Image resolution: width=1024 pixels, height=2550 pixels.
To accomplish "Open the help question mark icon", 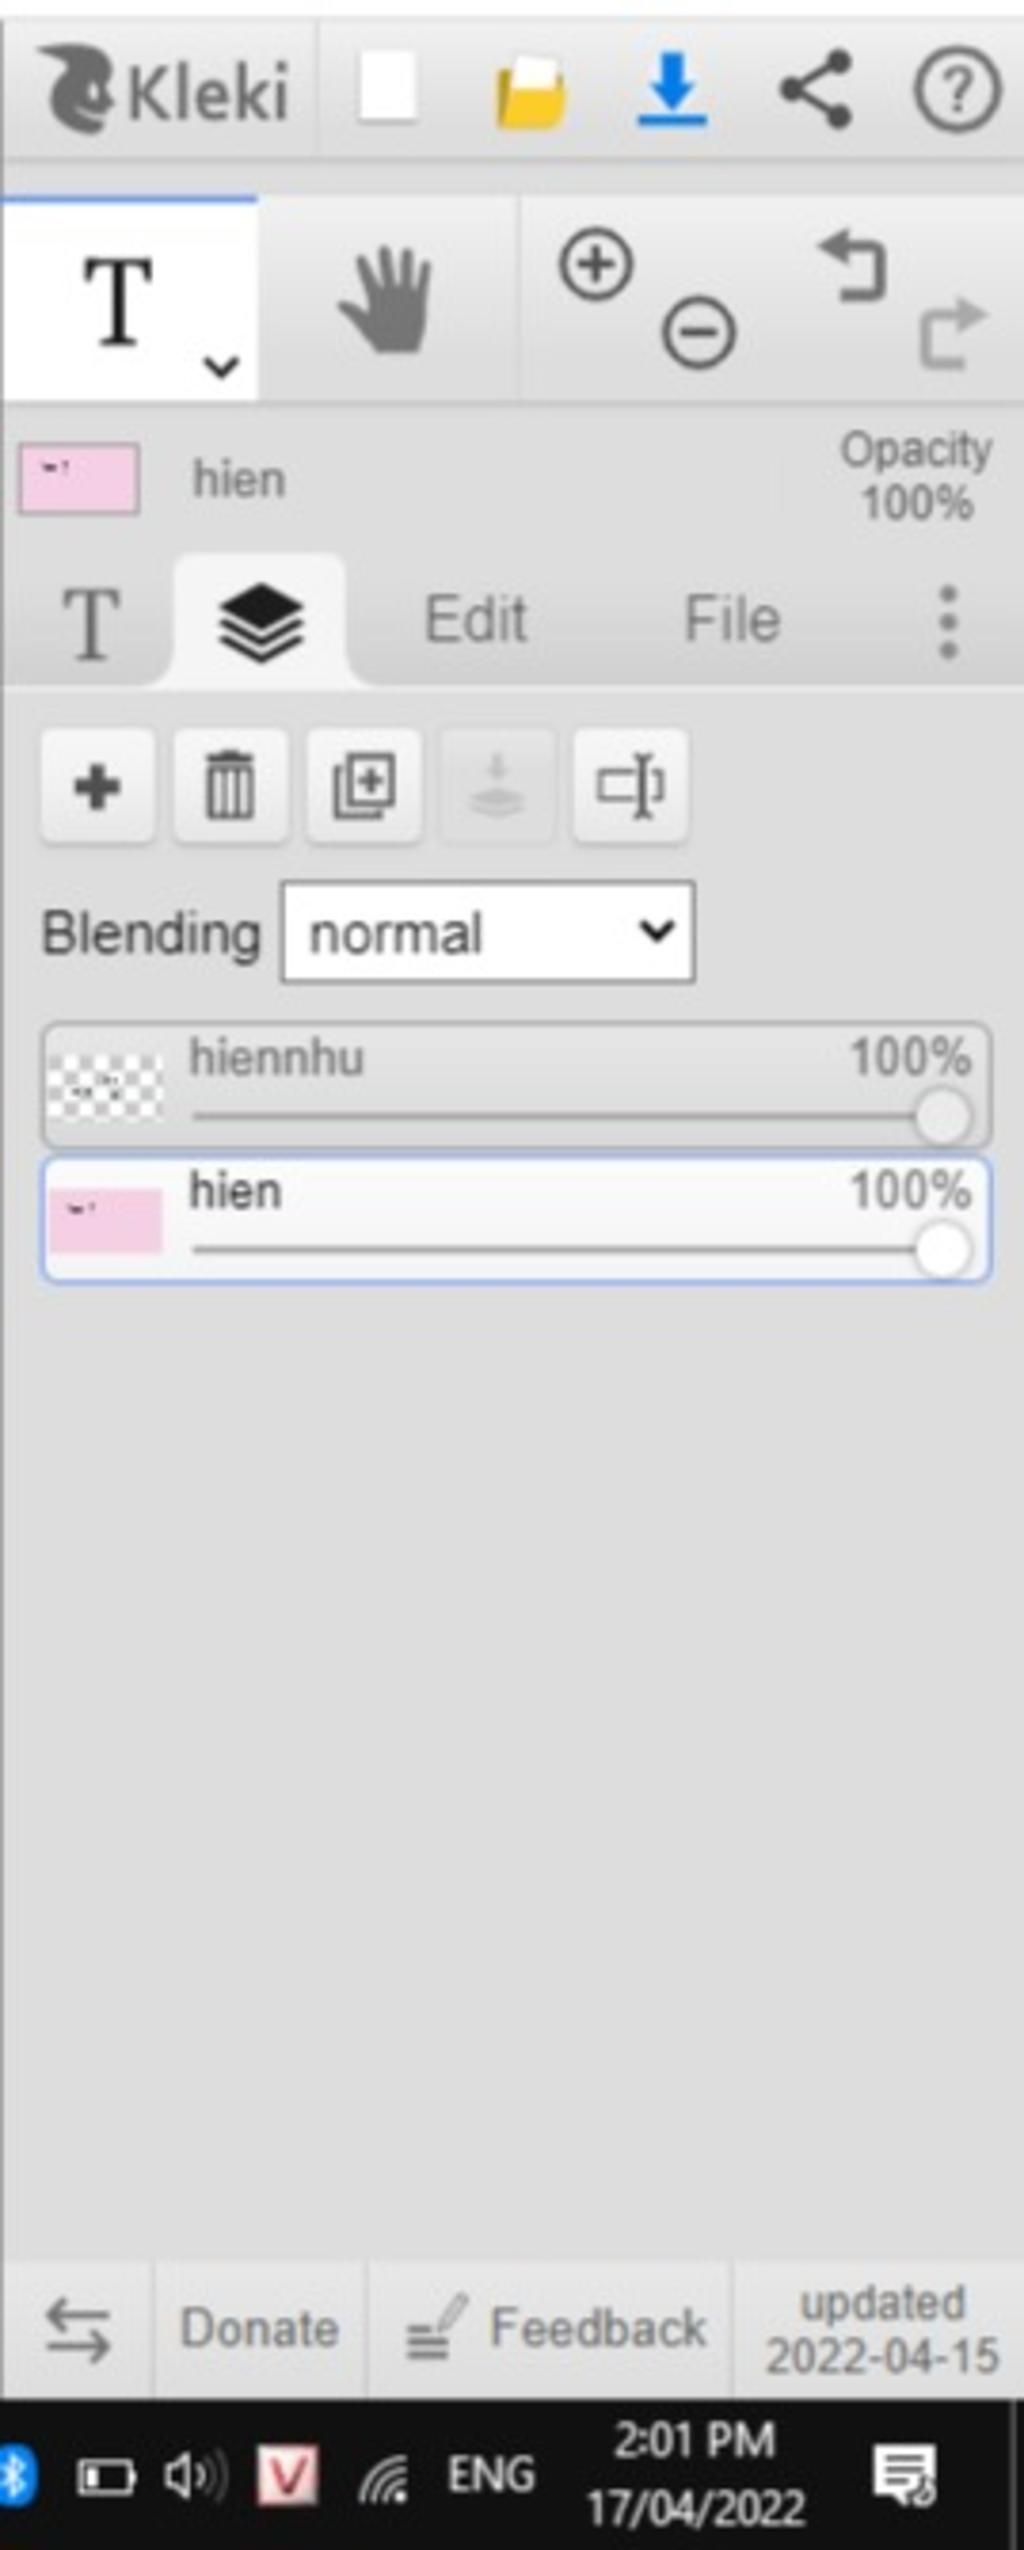I will (957, 91).
